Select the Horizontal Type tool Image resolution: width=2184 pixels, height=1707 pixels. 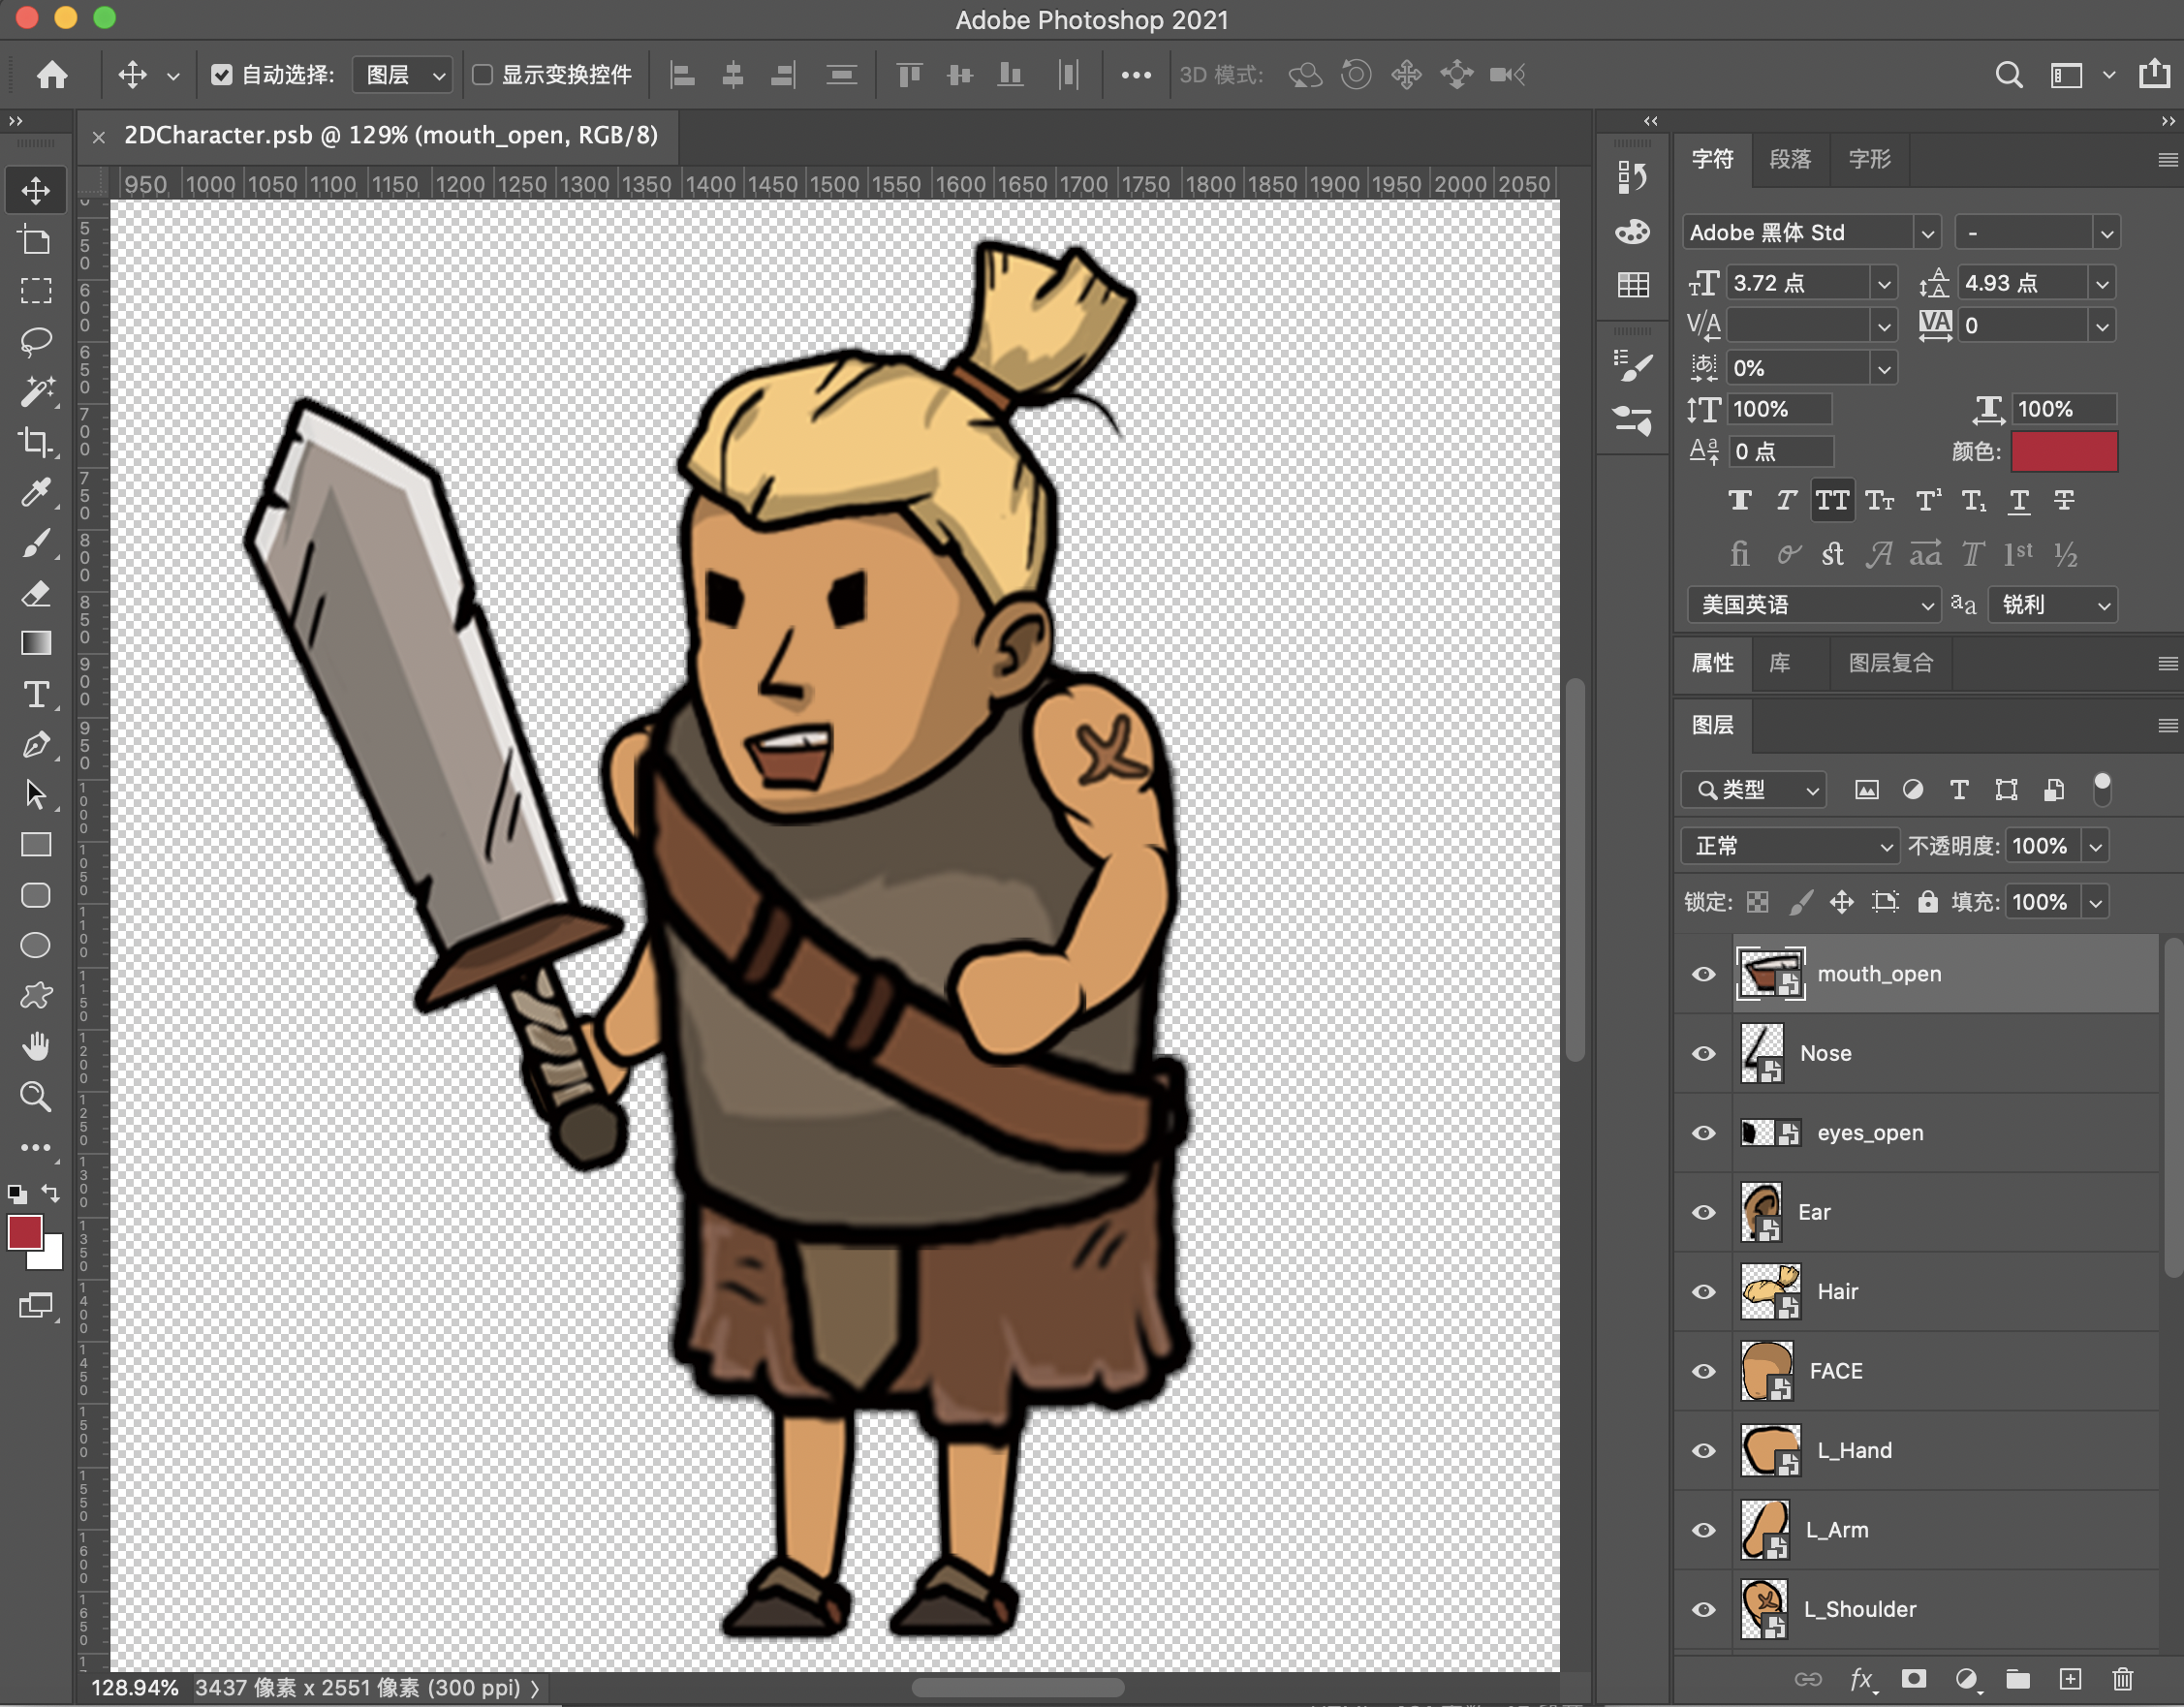pyautogui.click(x=36, y=694)
